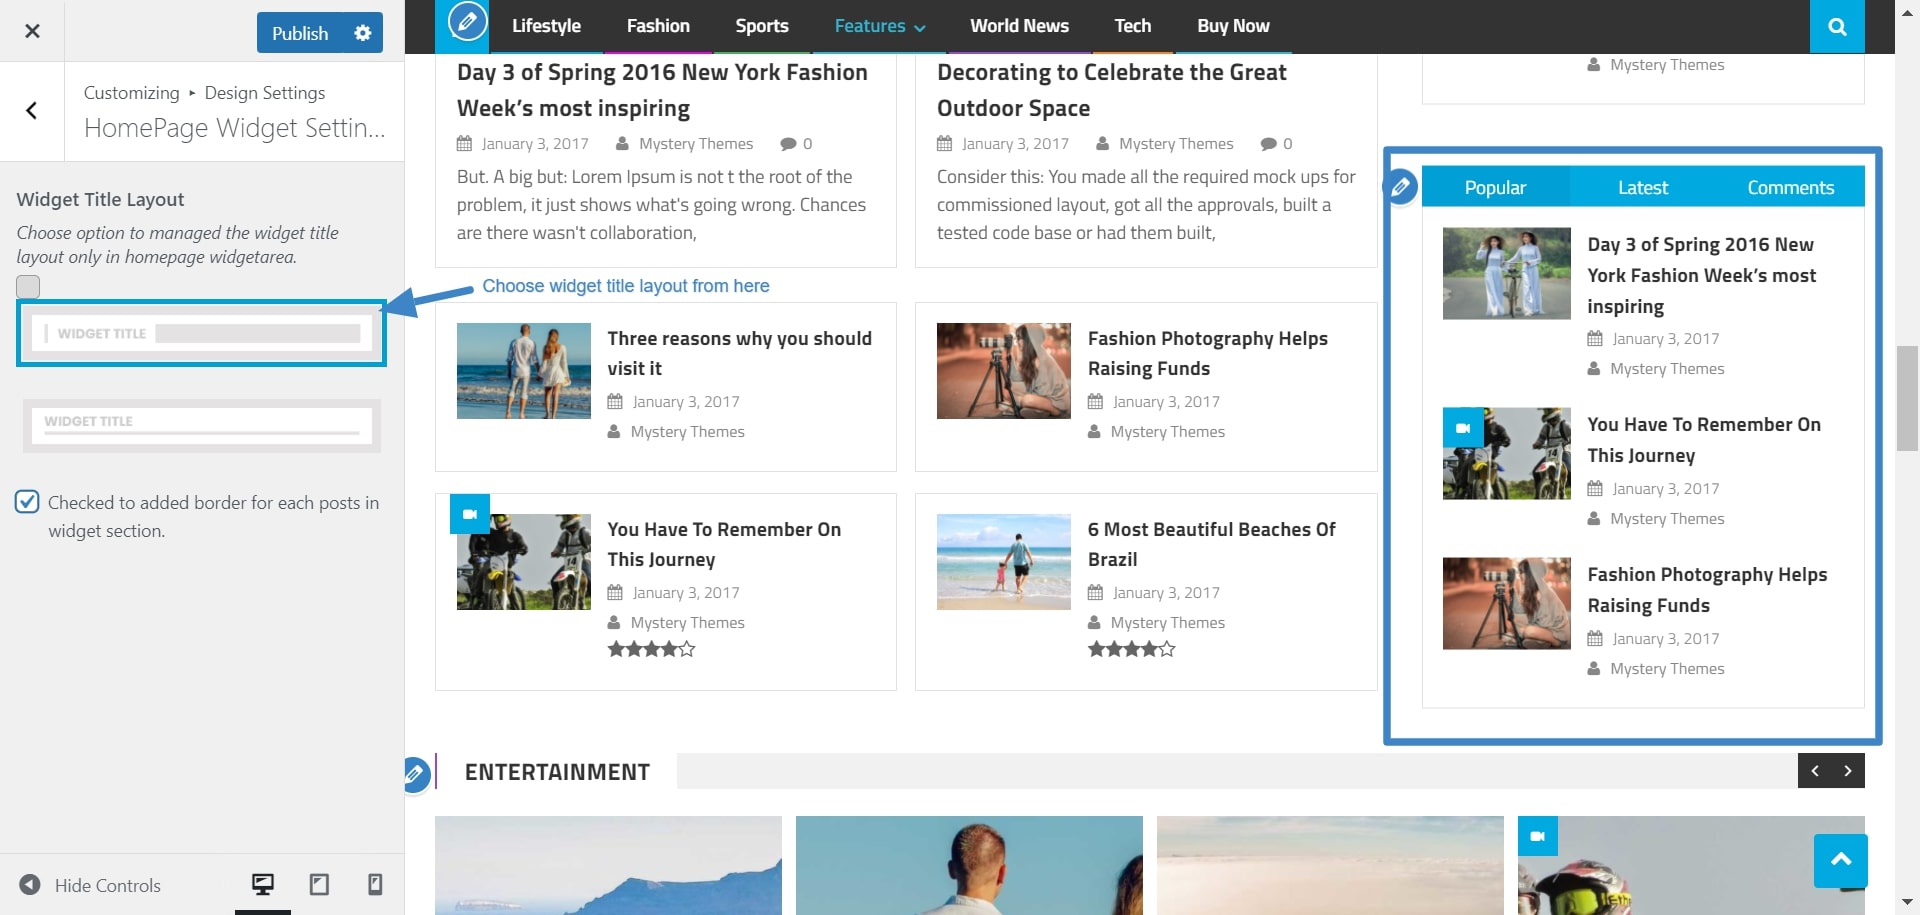Screen dimensions: 1920x915
Task: Navigate back using the customizer back arrow
Action: (x=32, y=111)
